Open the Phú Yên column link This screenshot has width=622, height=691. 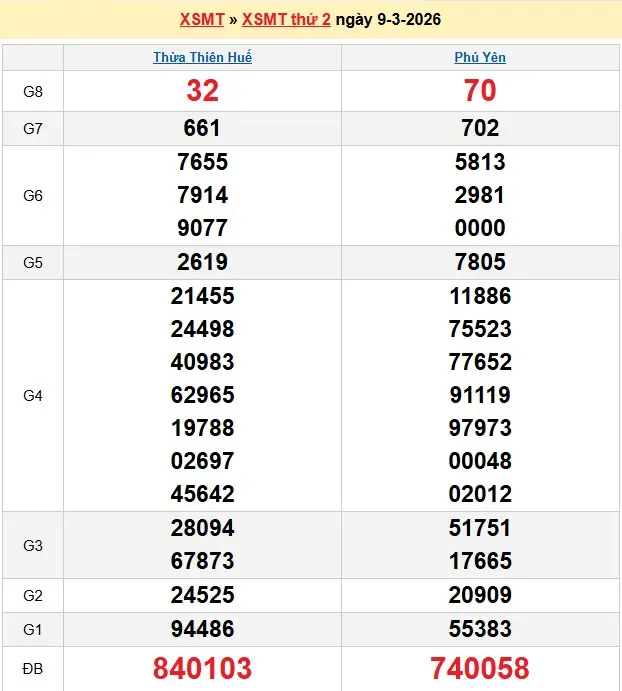tap(480, 58)
